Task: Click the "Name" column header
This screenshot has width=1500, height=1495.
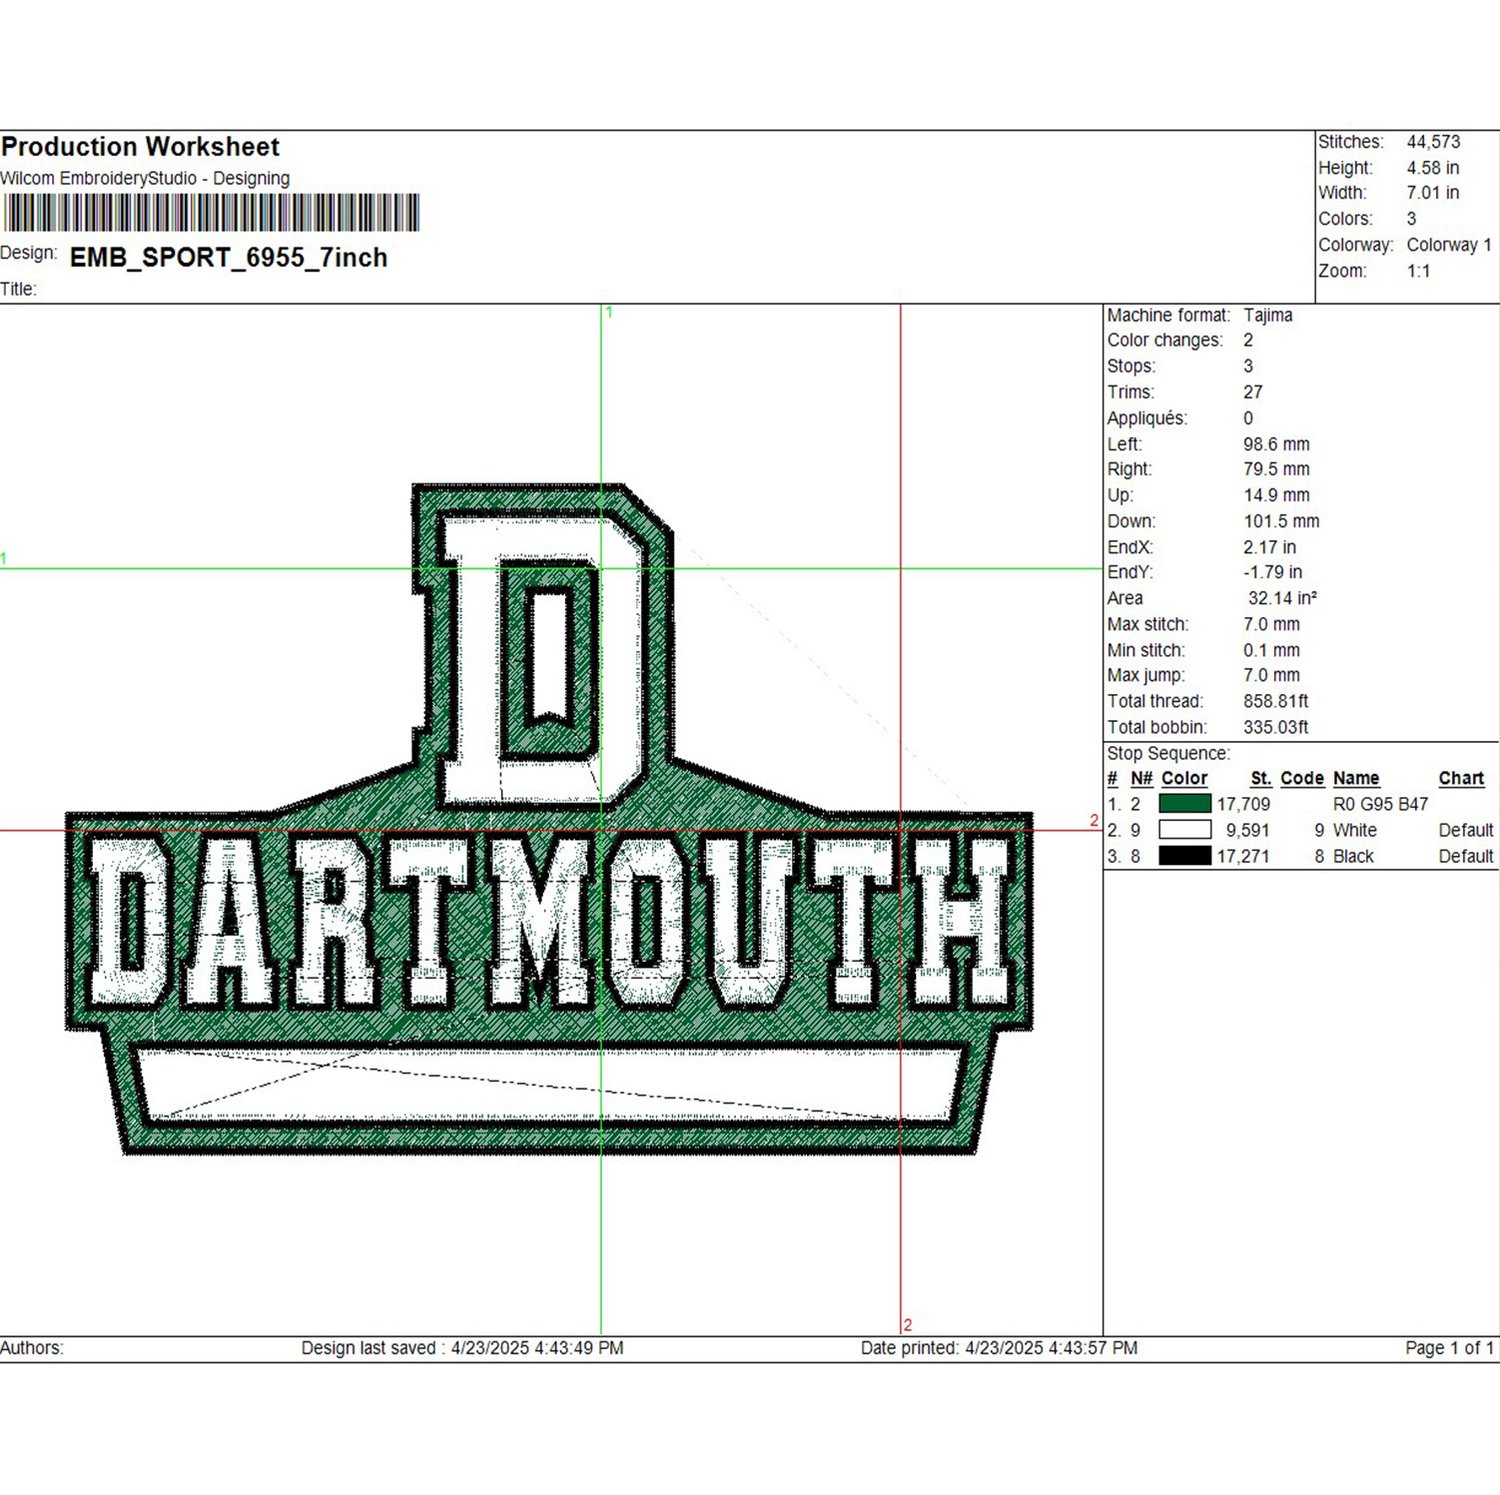Action: pos(1356,778)
